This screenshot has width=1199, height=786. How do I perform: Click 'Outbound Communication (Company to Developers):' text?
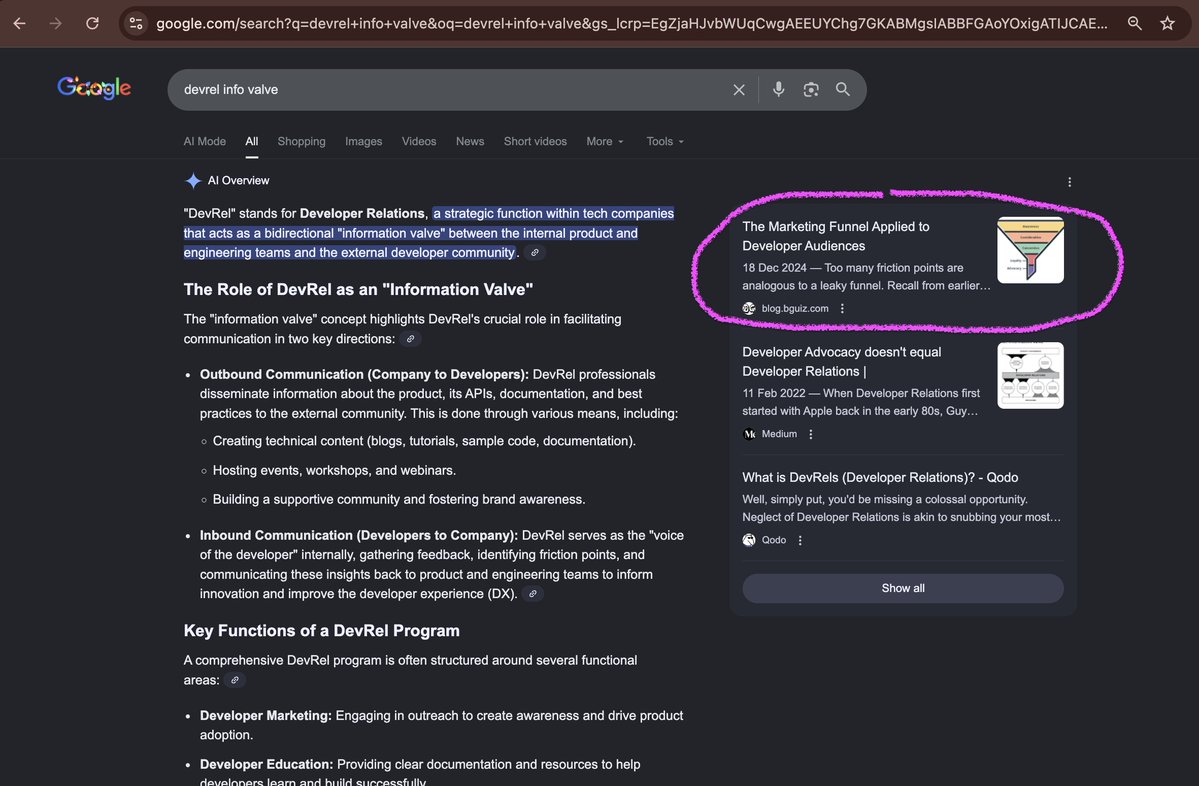coord(364,375)
